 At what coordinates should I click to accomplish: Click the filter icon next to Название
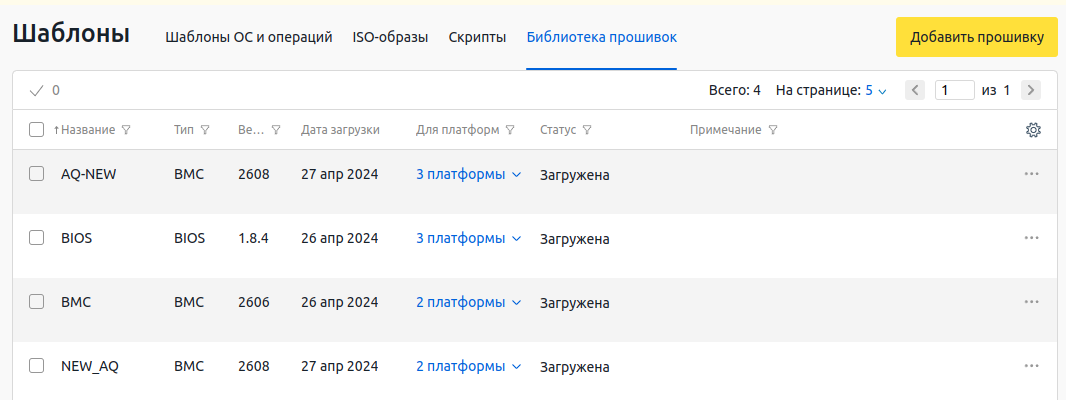click(x=125, y=130)
